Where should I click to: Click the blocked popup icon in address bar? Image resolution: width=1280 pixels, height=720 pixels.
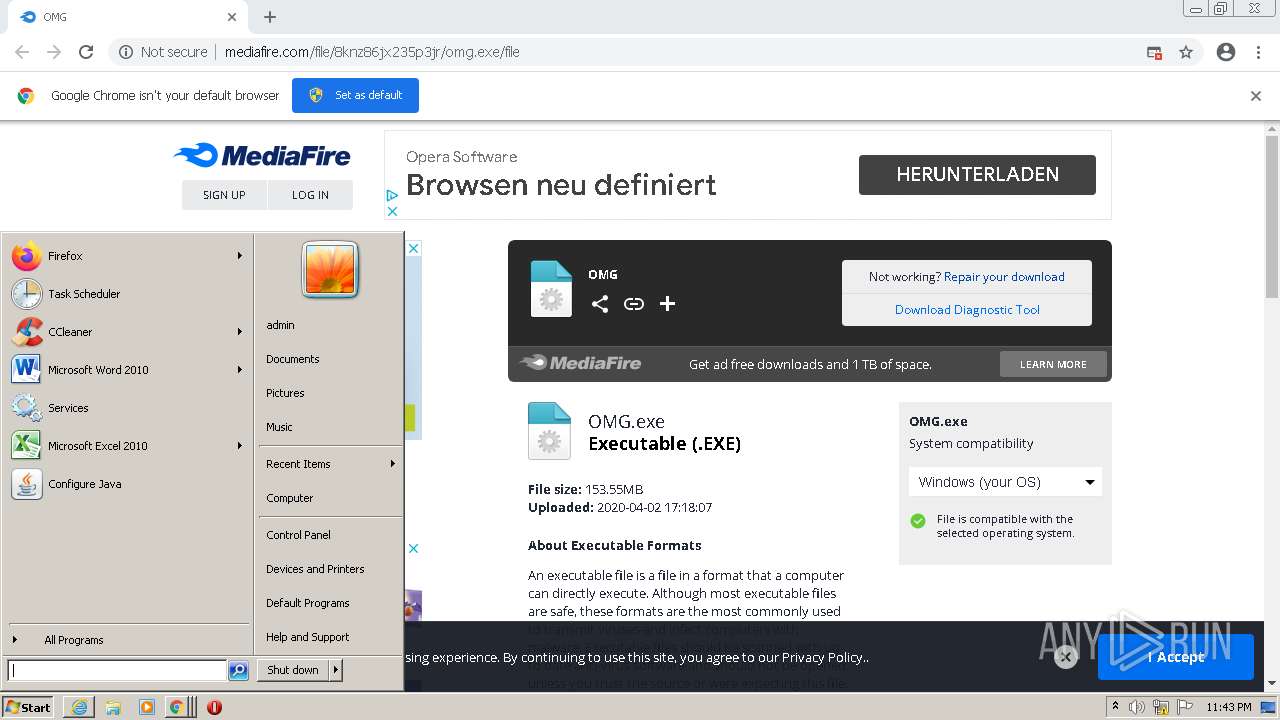click(1154, 52)
